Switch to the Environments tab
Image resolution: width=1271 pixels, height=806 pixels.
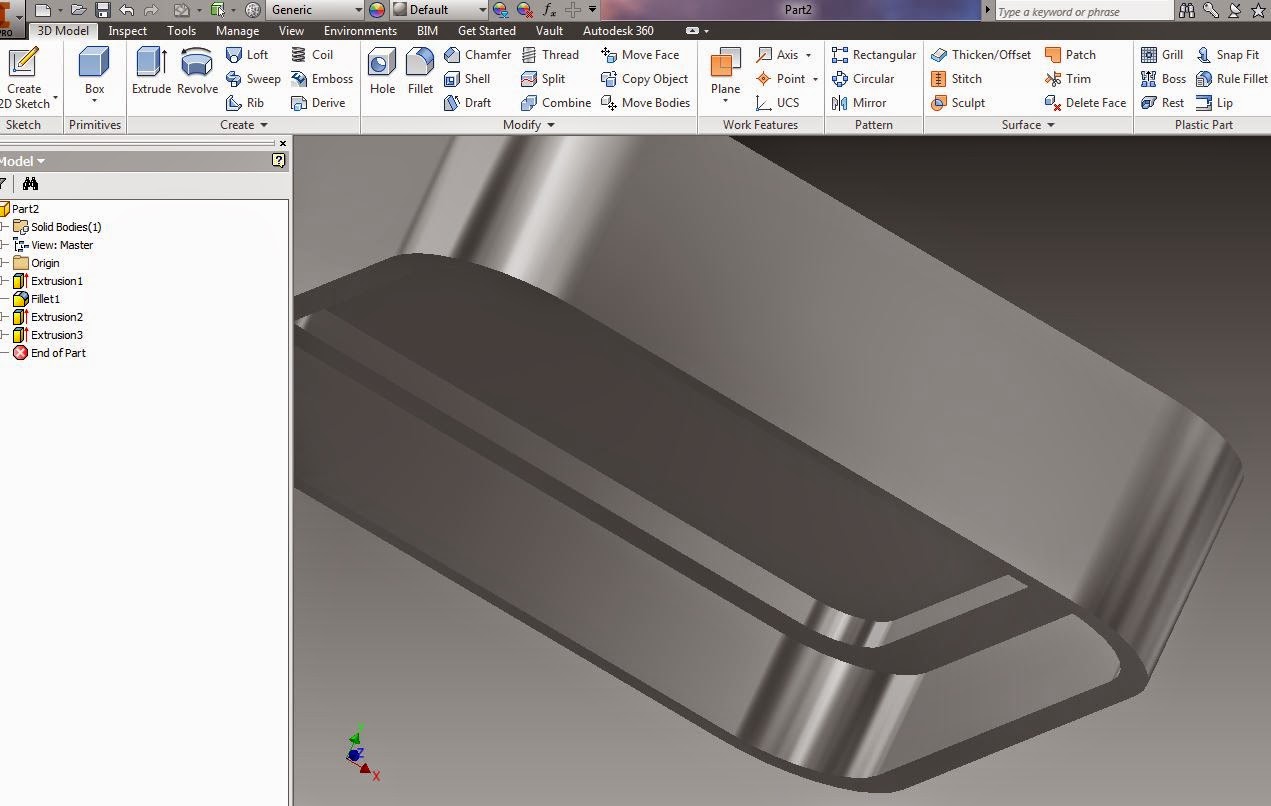(360, 31)
